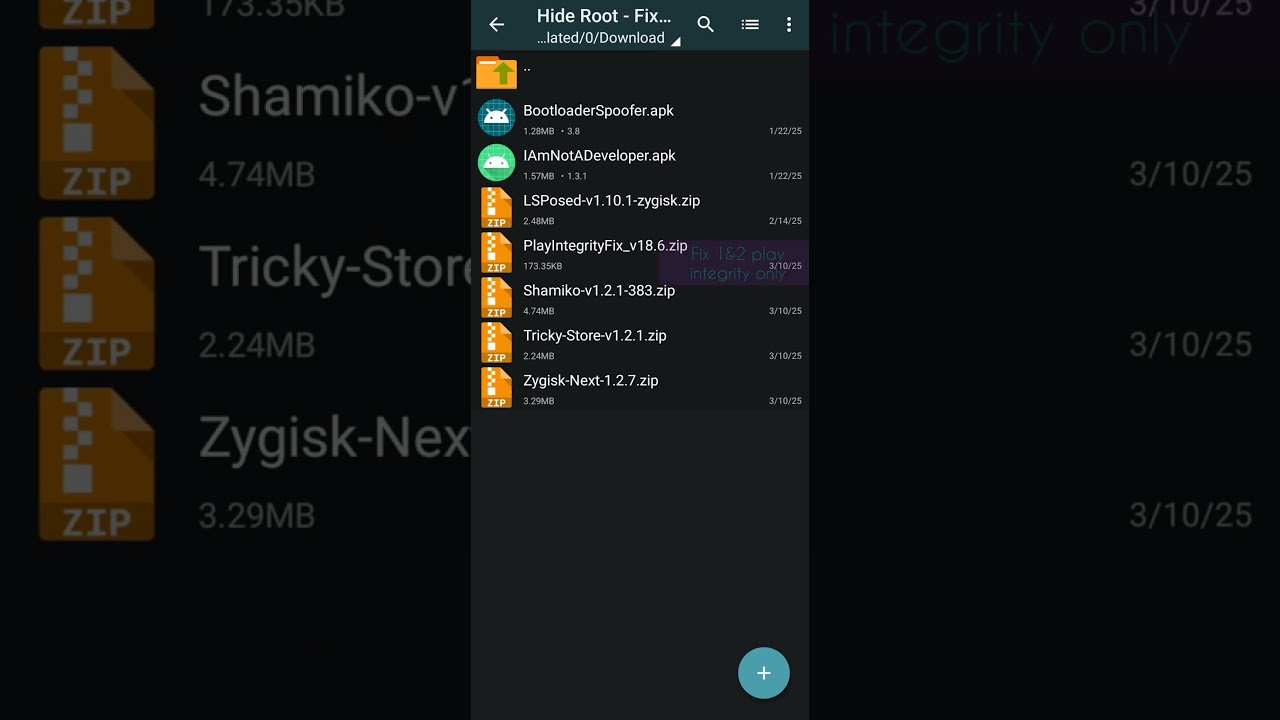Viewport: 1280px width, 720px height.
Task: Tap the Shamiko zip file icon
Action: (x=497, y=298)
